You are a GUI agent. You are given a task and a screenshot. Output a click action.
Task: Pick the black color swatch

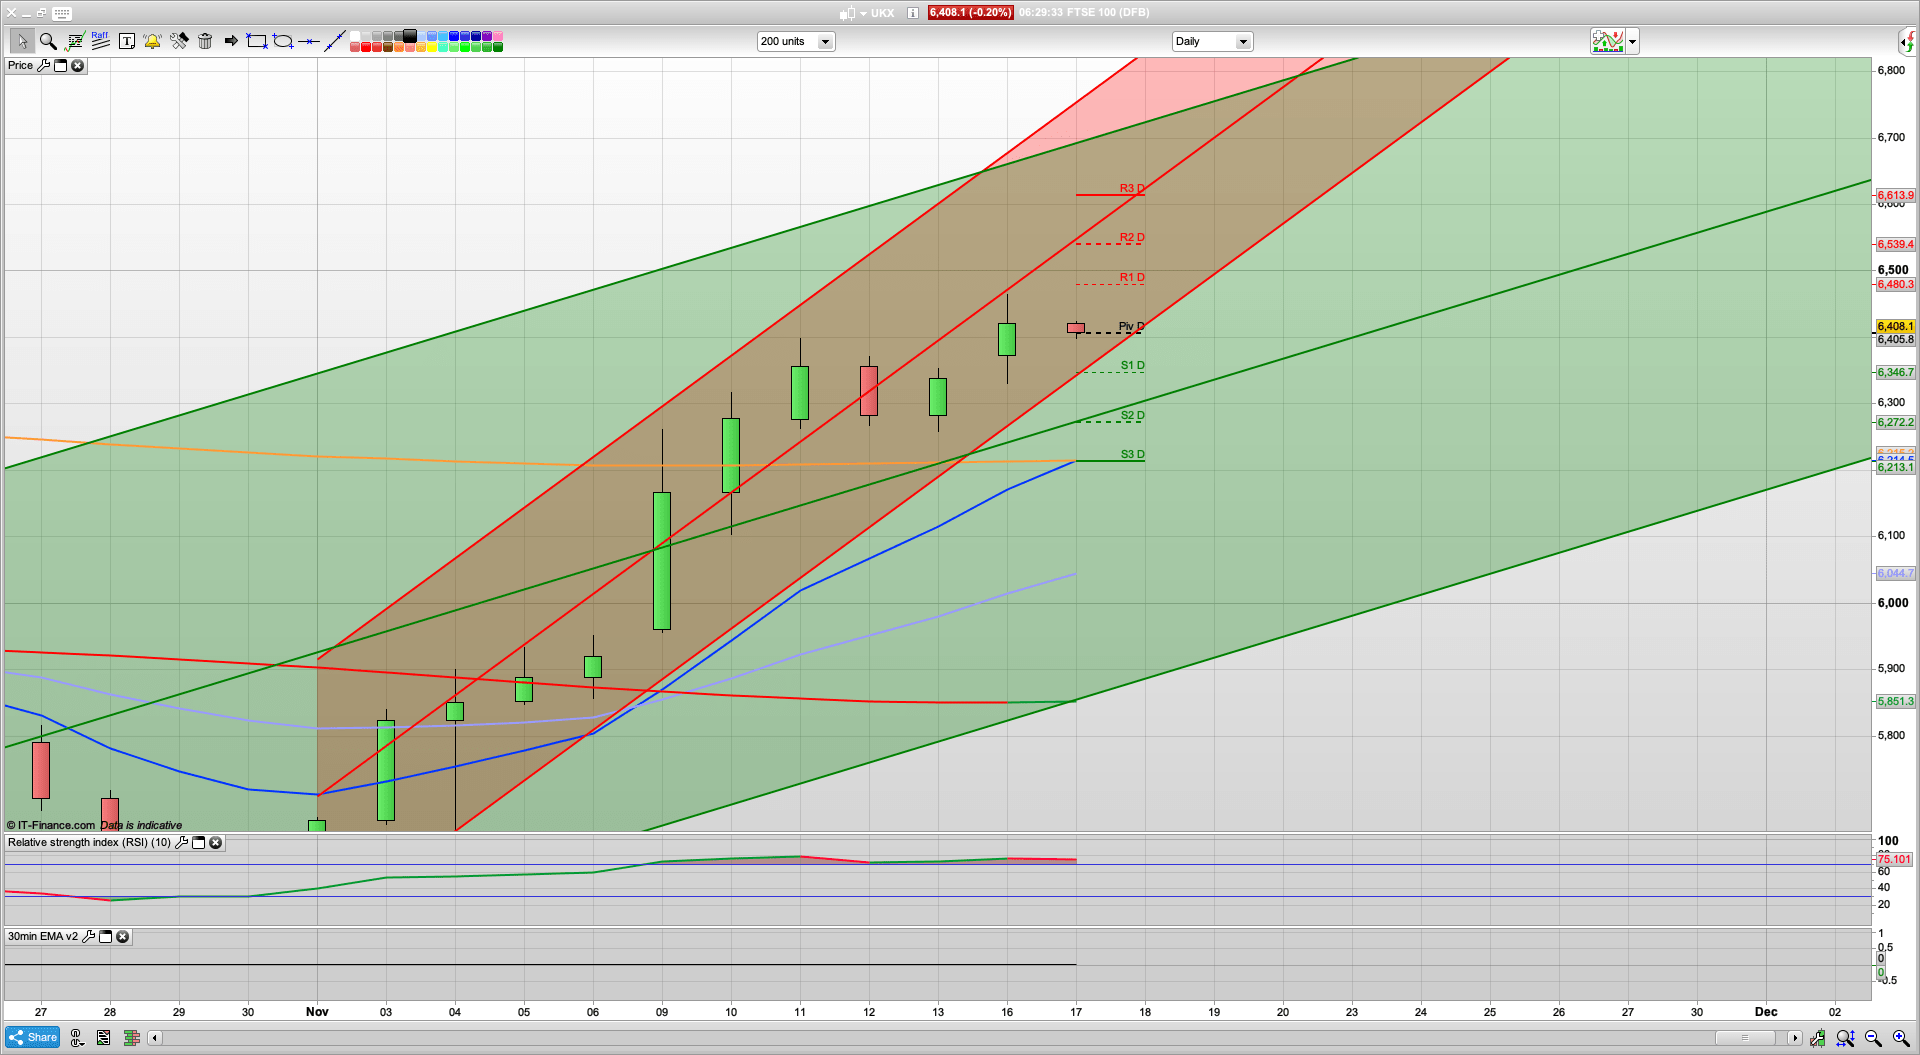point(408,36)
